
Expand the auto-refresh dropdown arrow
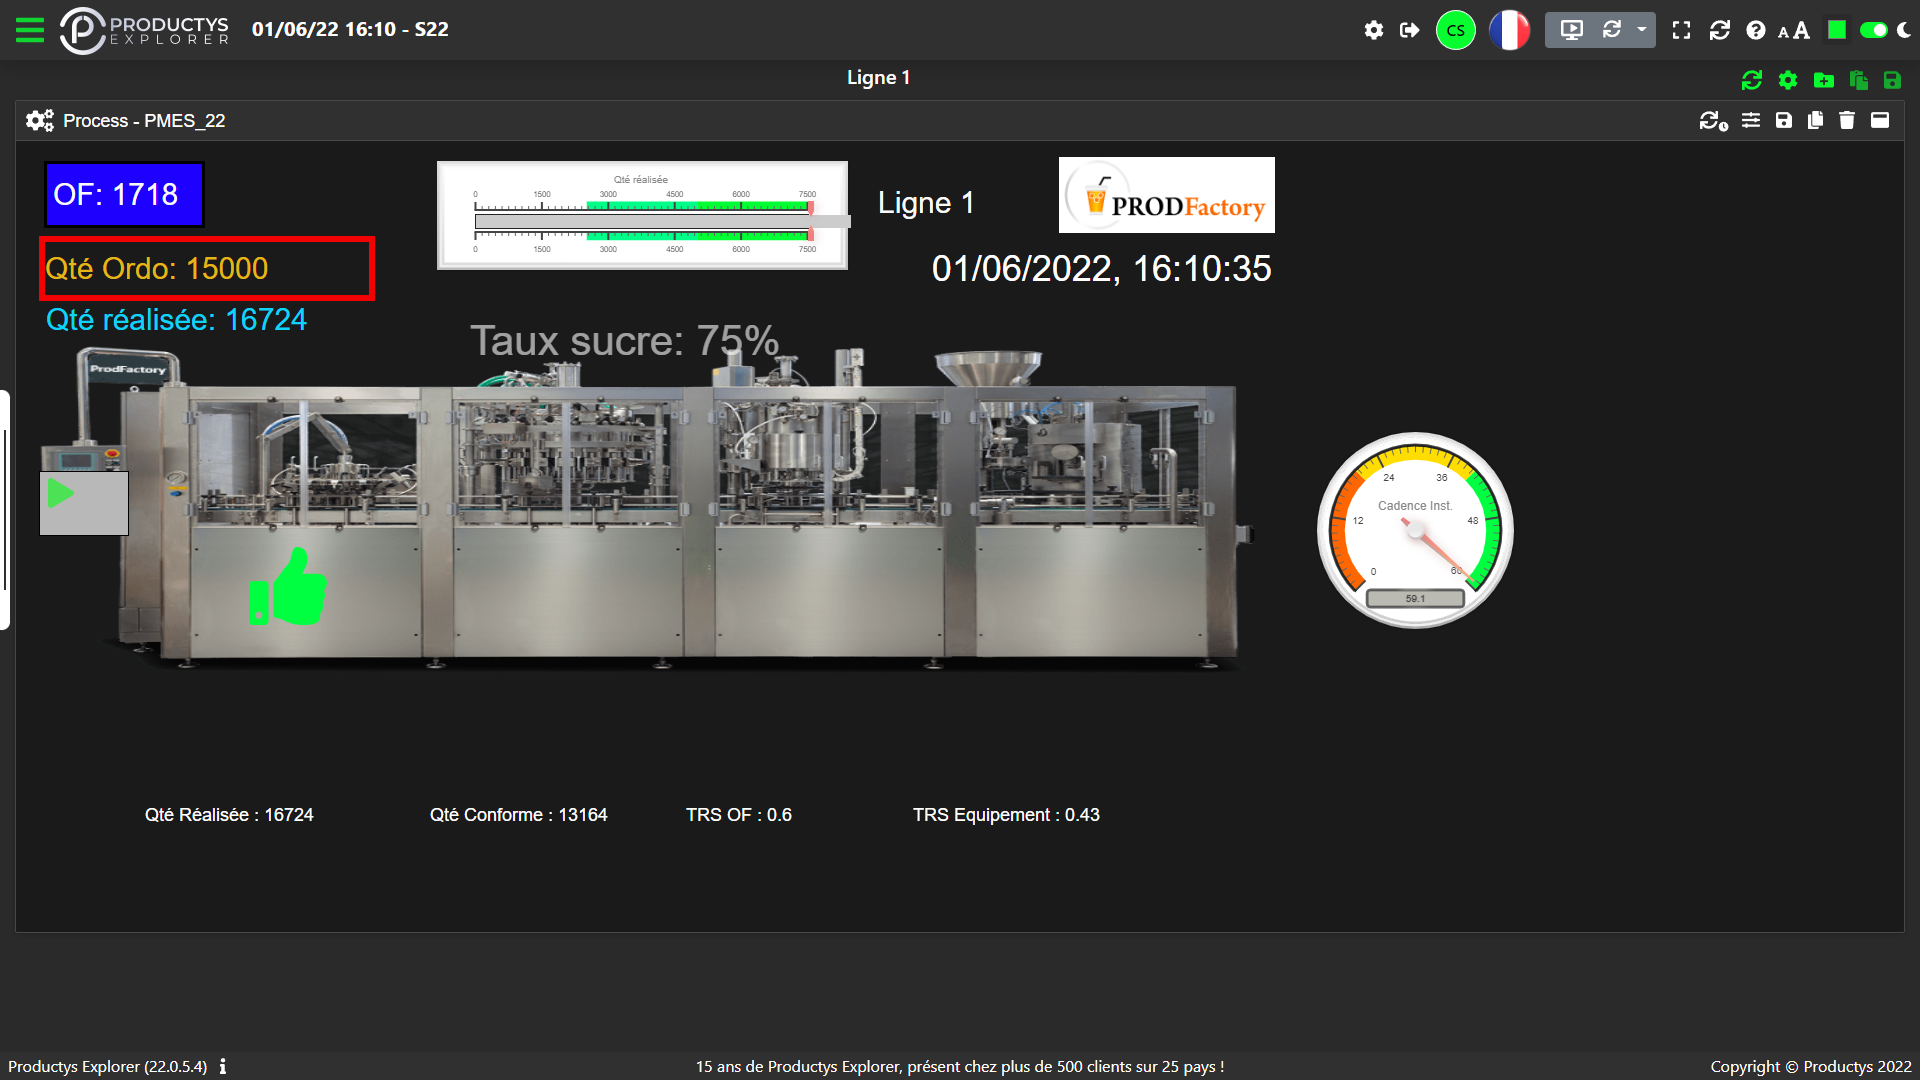pyautogui.click(x=1641, y=30)
